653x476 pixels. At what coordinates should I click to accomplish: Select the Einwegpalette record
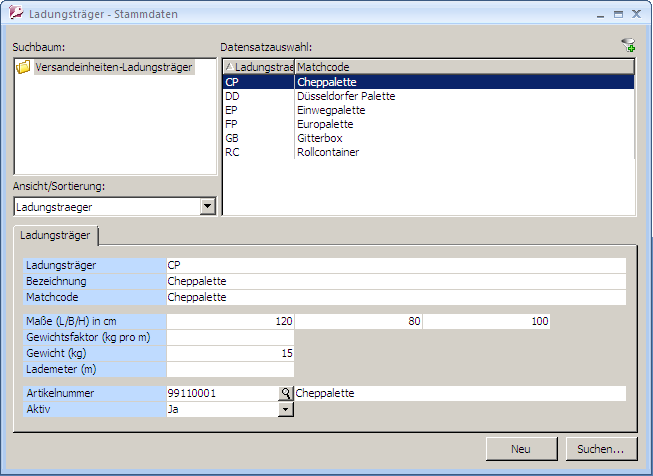(x=331, y=110)
